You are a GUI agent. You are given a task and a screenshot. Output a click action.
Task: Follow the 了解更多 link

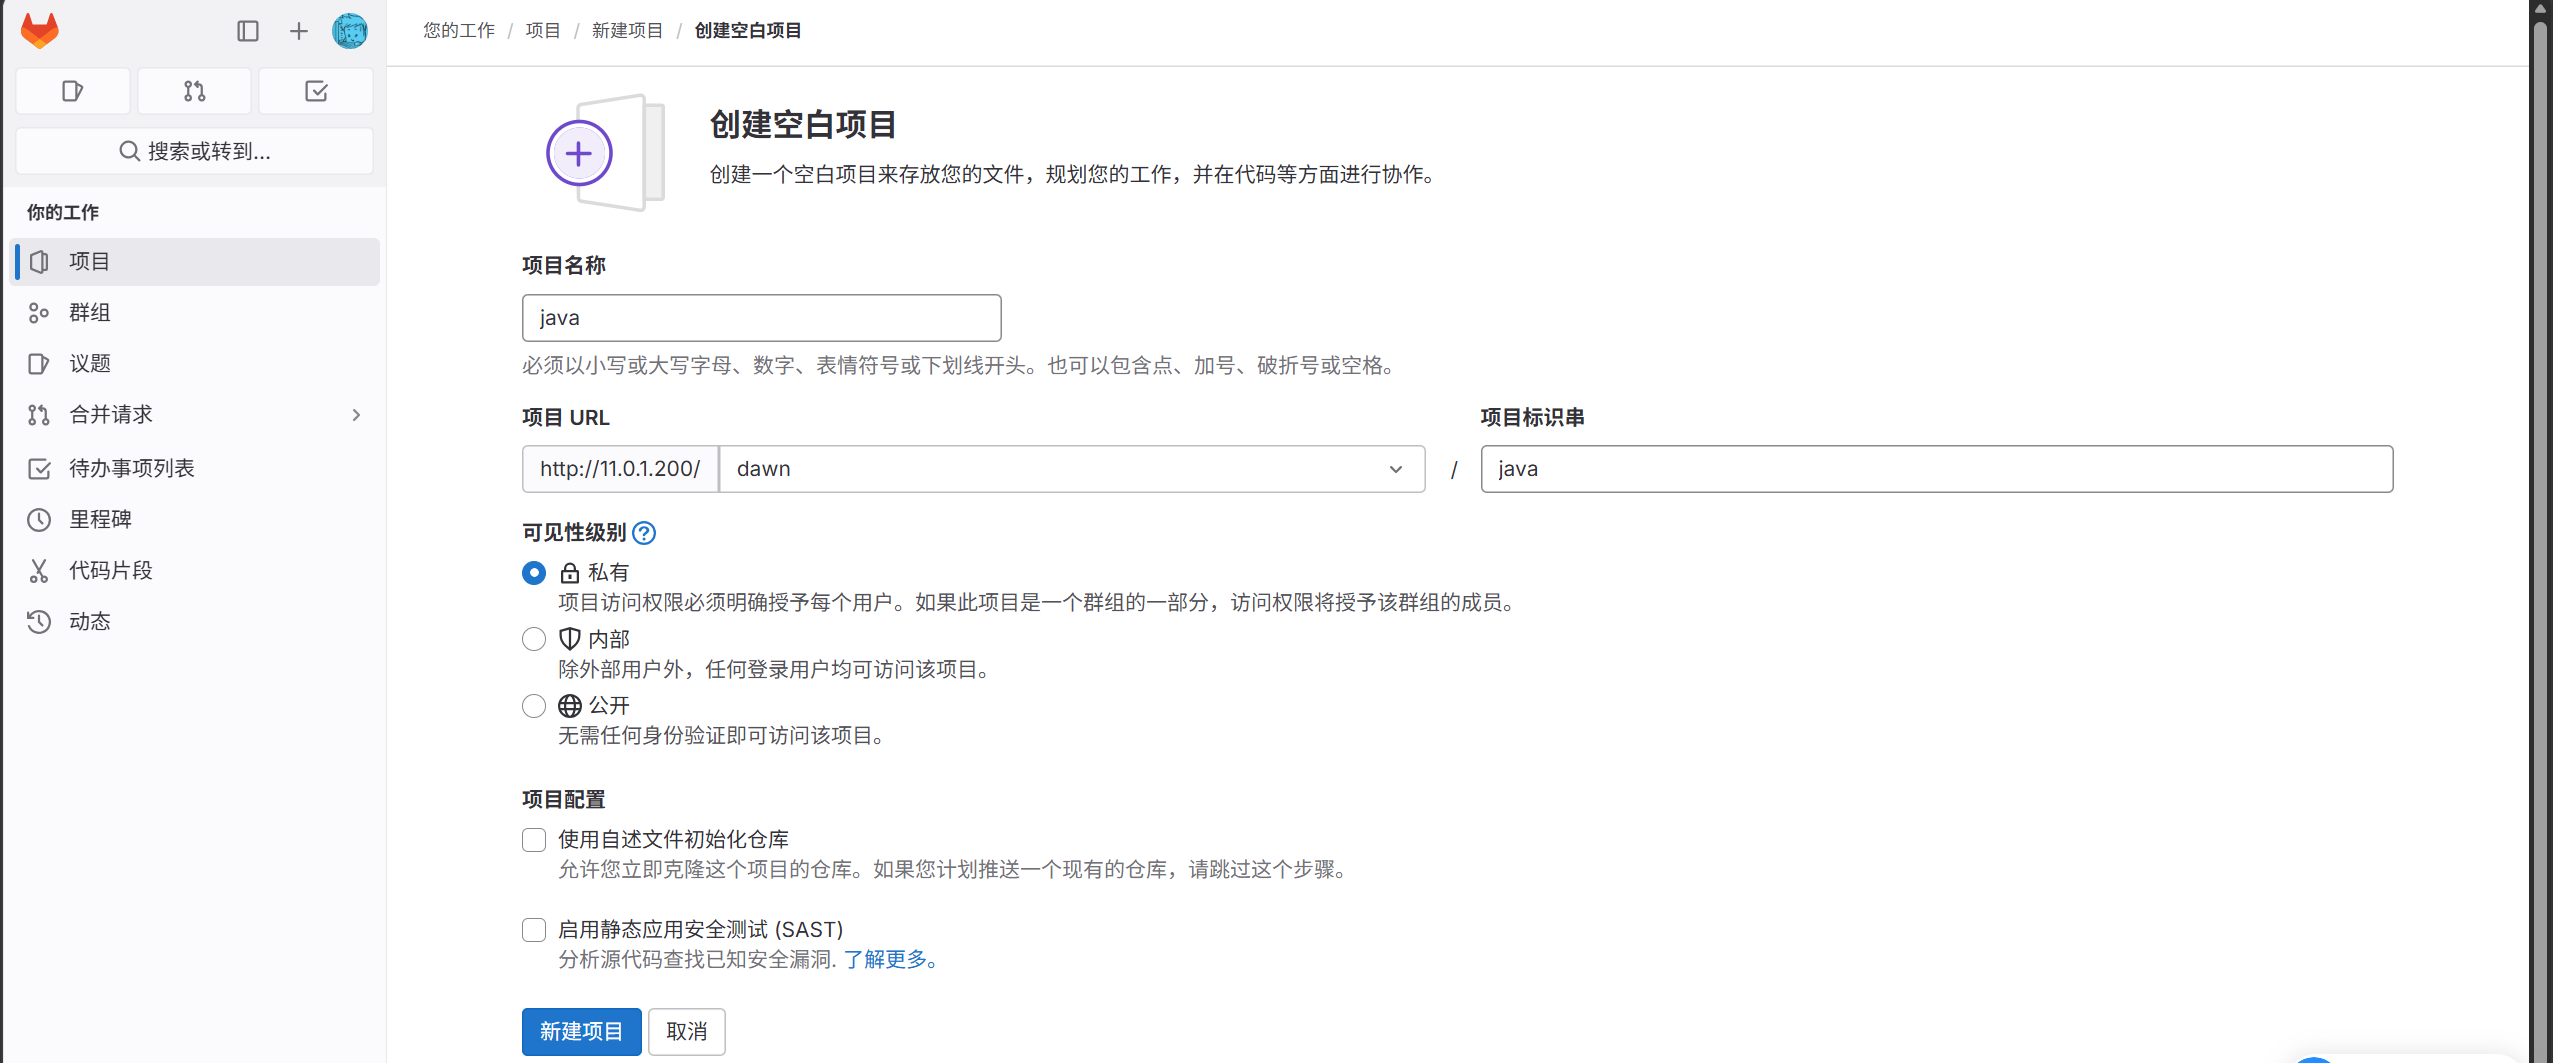click(891, 960)
